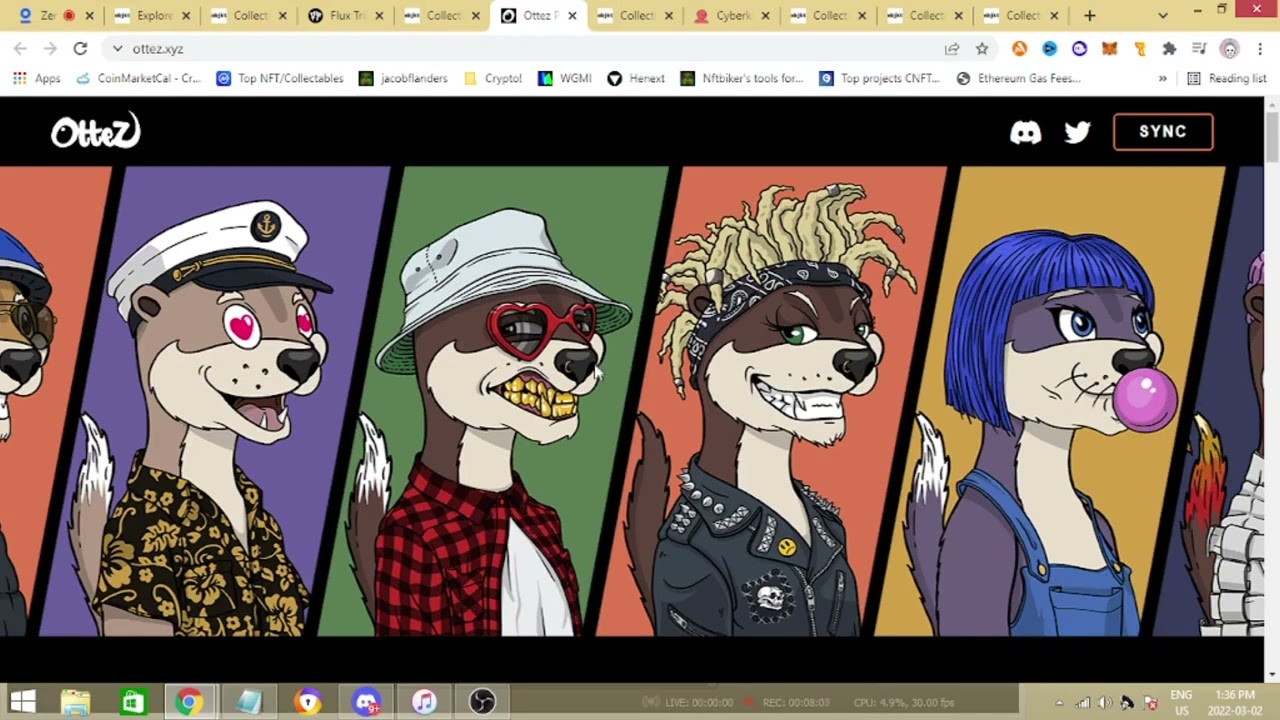Screen dimensions: 1280x720
Task: Open iTunes from the taskbar
Action: click(424, 702)
